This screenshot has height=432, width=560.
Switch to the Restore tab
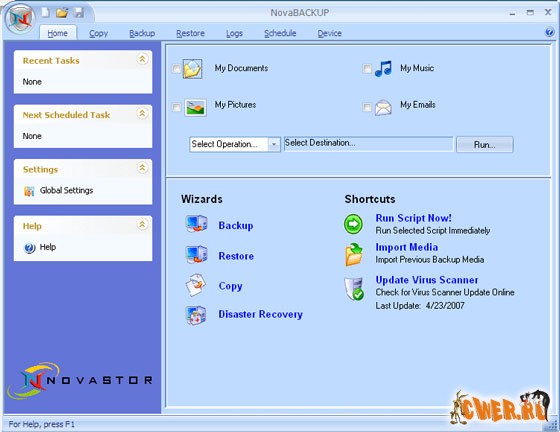190,33
